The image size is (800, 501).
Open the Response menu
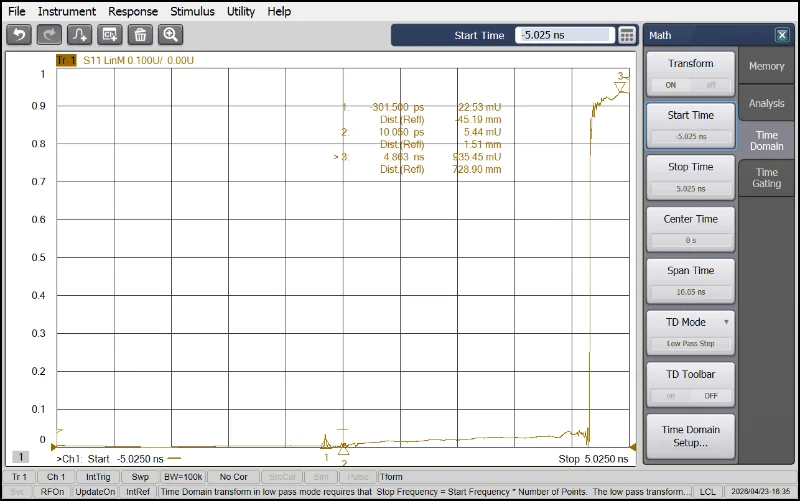click(x=133, y=11)
